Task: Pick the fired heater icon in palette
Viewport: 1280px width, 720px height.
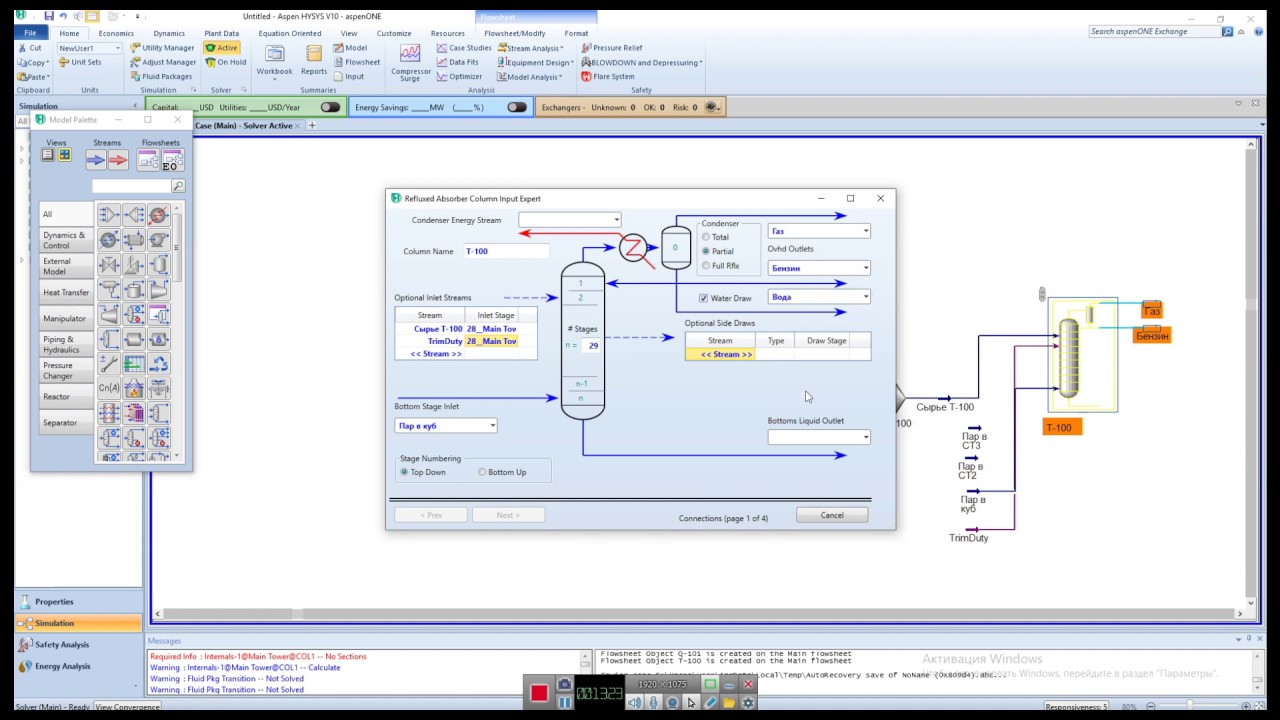Action: pyautogui.click(x=134, y=388)
